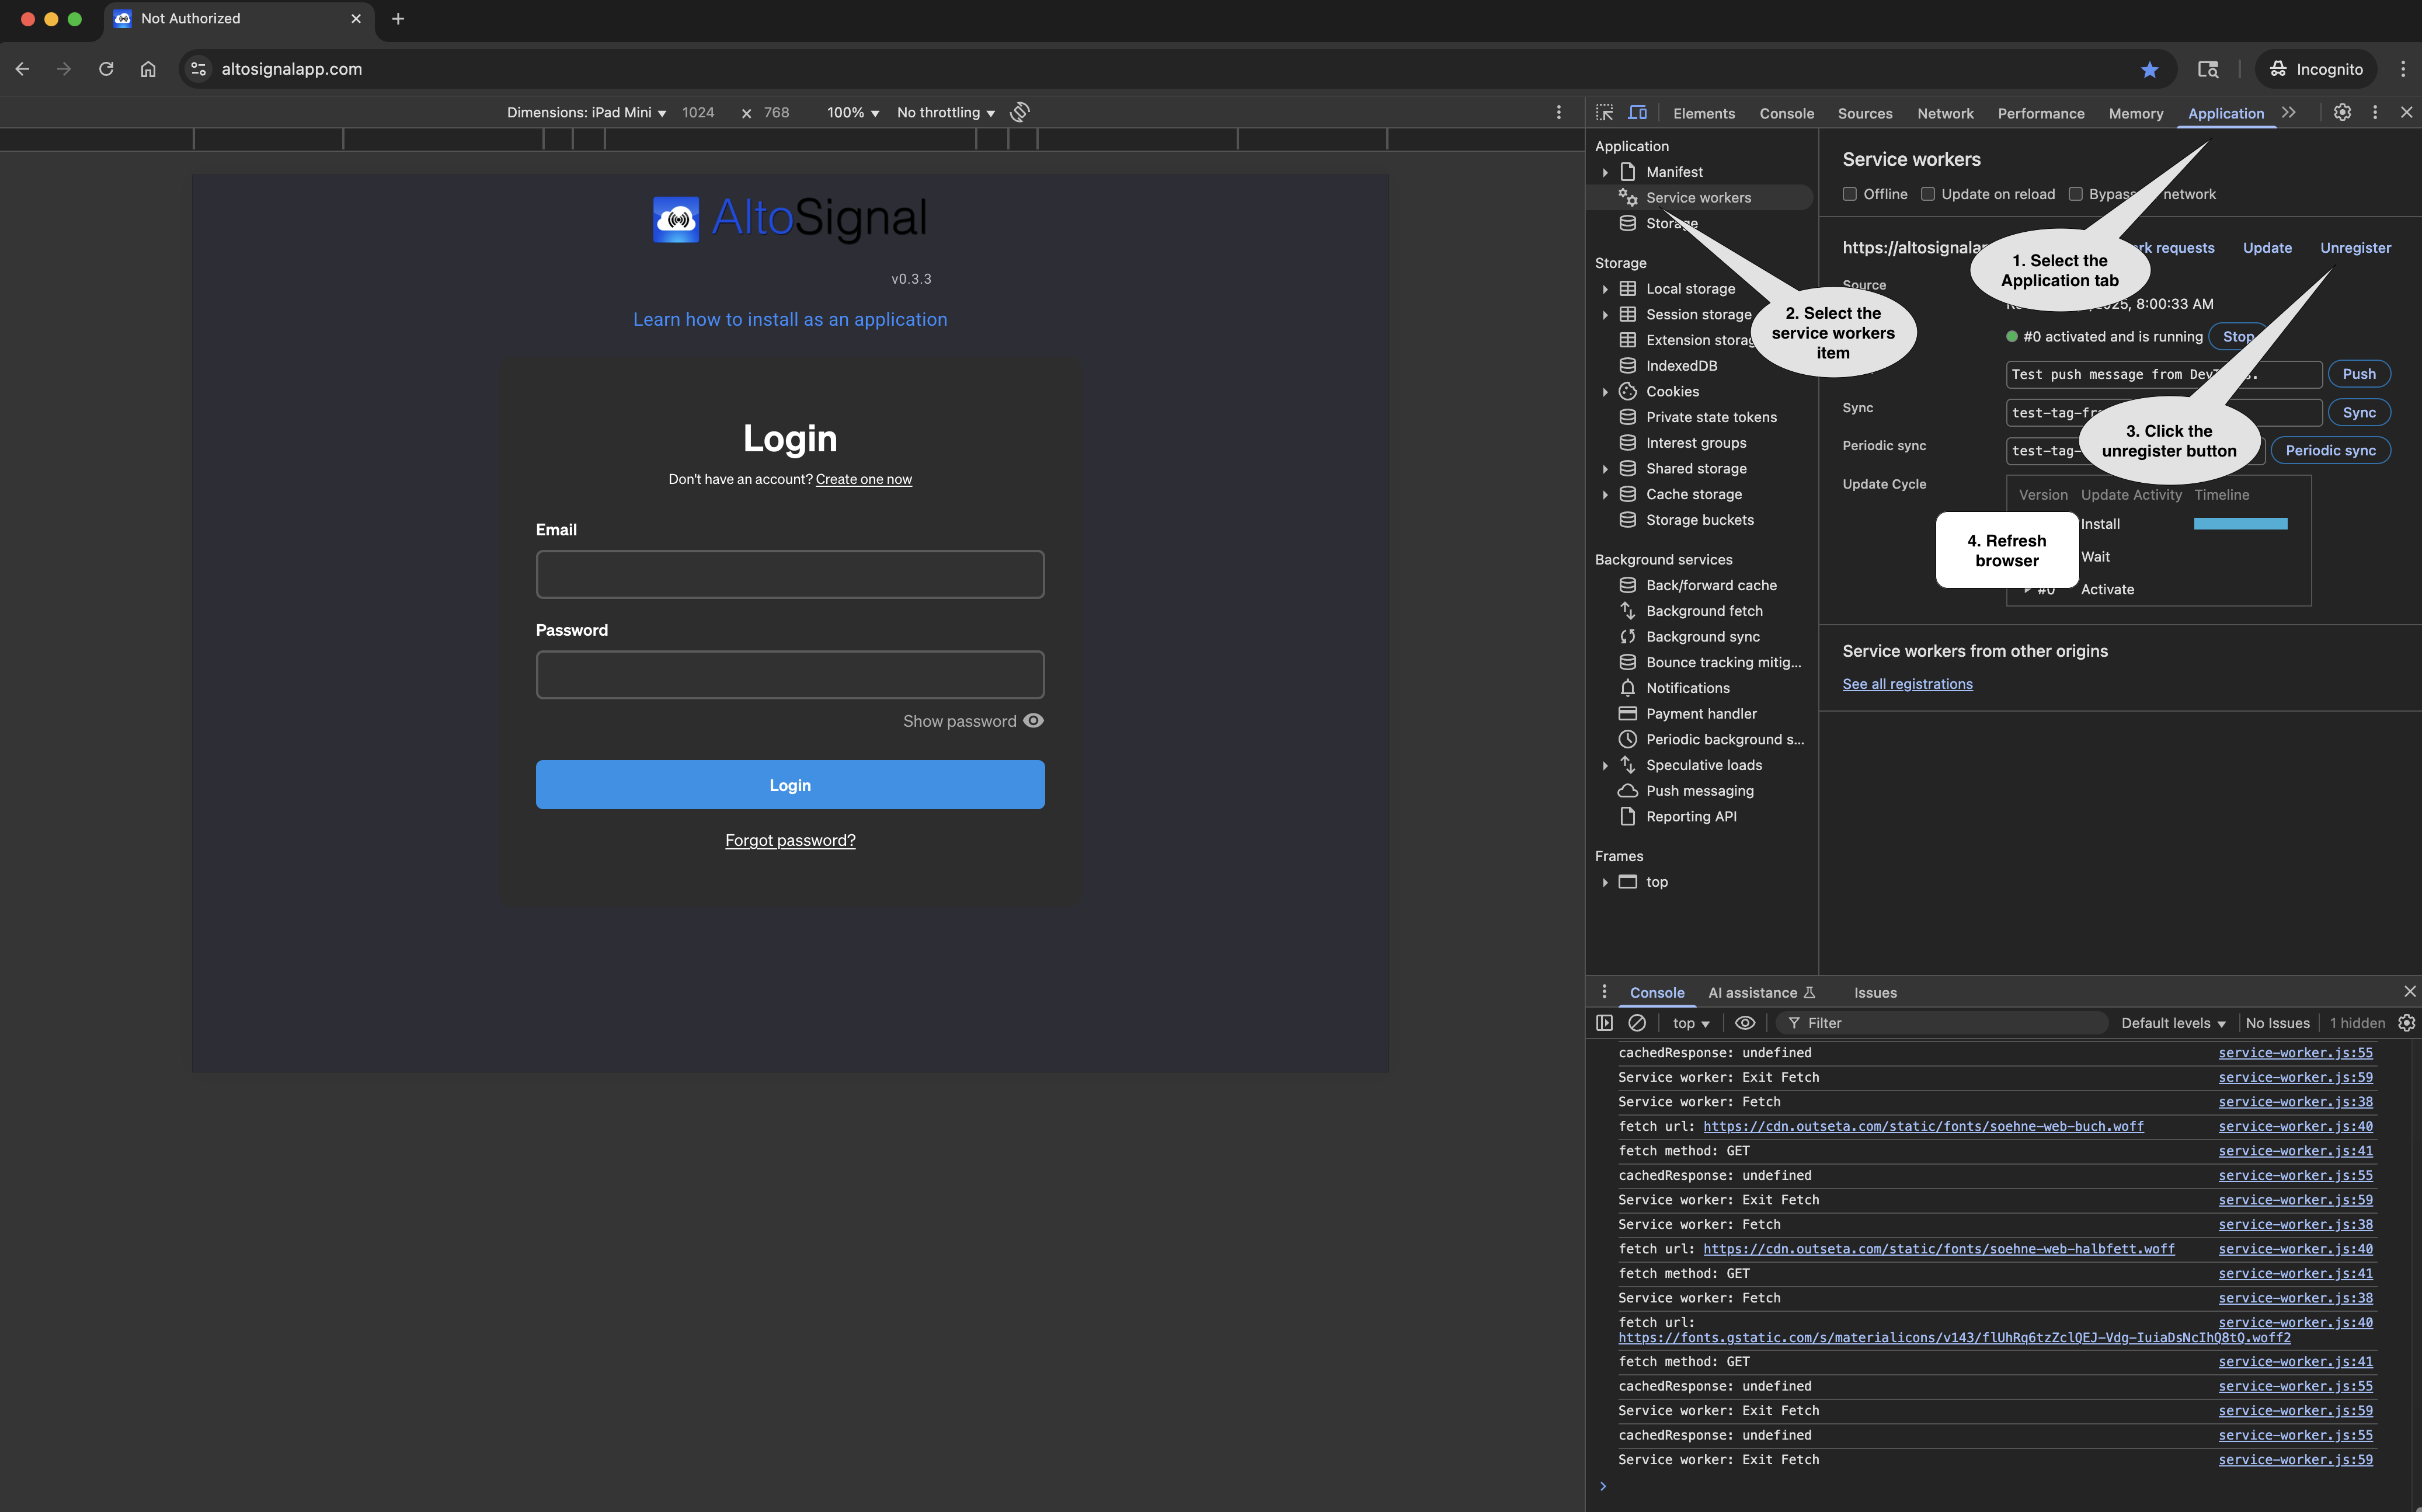Open the 100% zoom dropdown
This screenshot has height=1512, width=2422.
click(853, 112)
